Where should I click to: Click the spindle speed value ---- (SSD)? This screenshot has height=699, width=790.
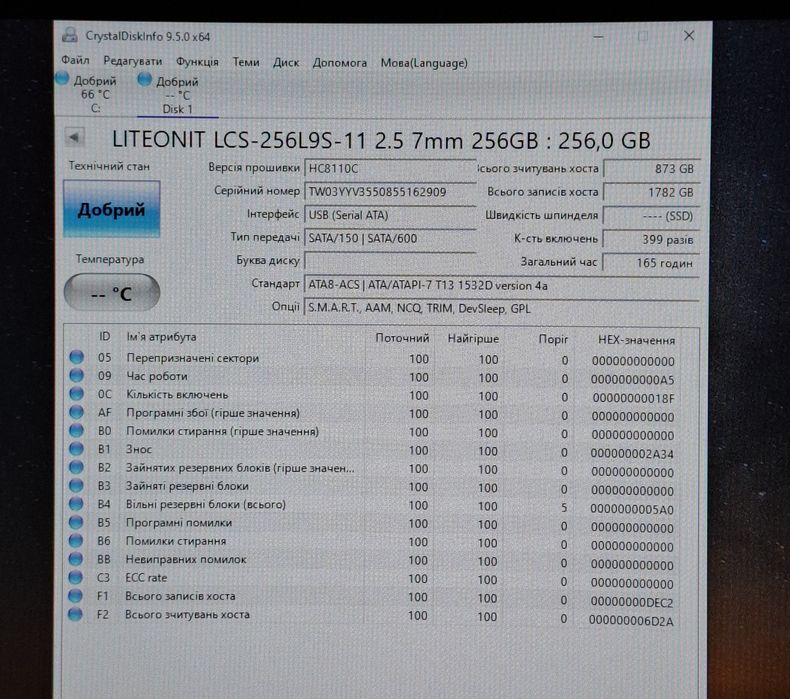(651, 216)
